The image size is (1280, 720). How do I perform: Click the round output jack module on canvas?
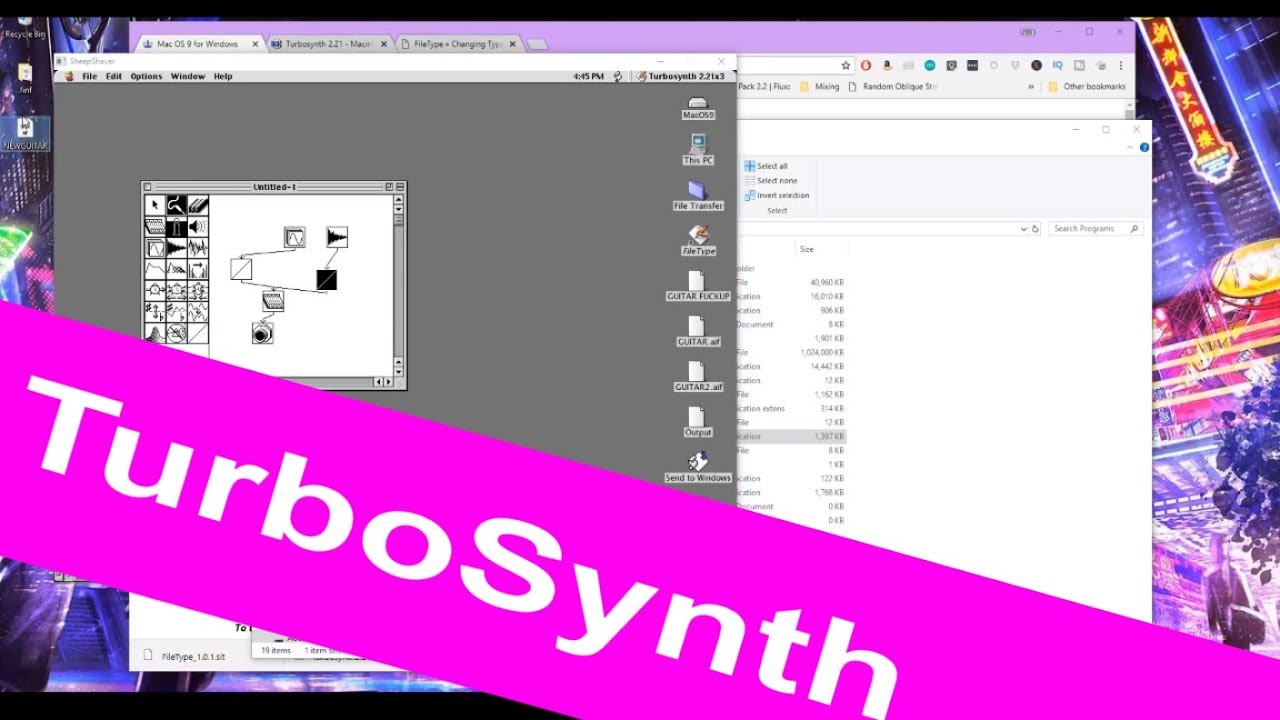[263, 333]
